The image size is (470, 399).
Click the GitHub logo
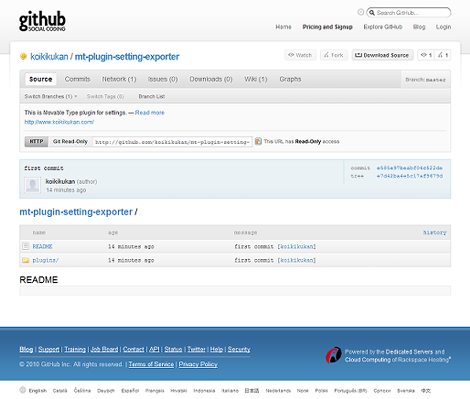tap(42, 21)
